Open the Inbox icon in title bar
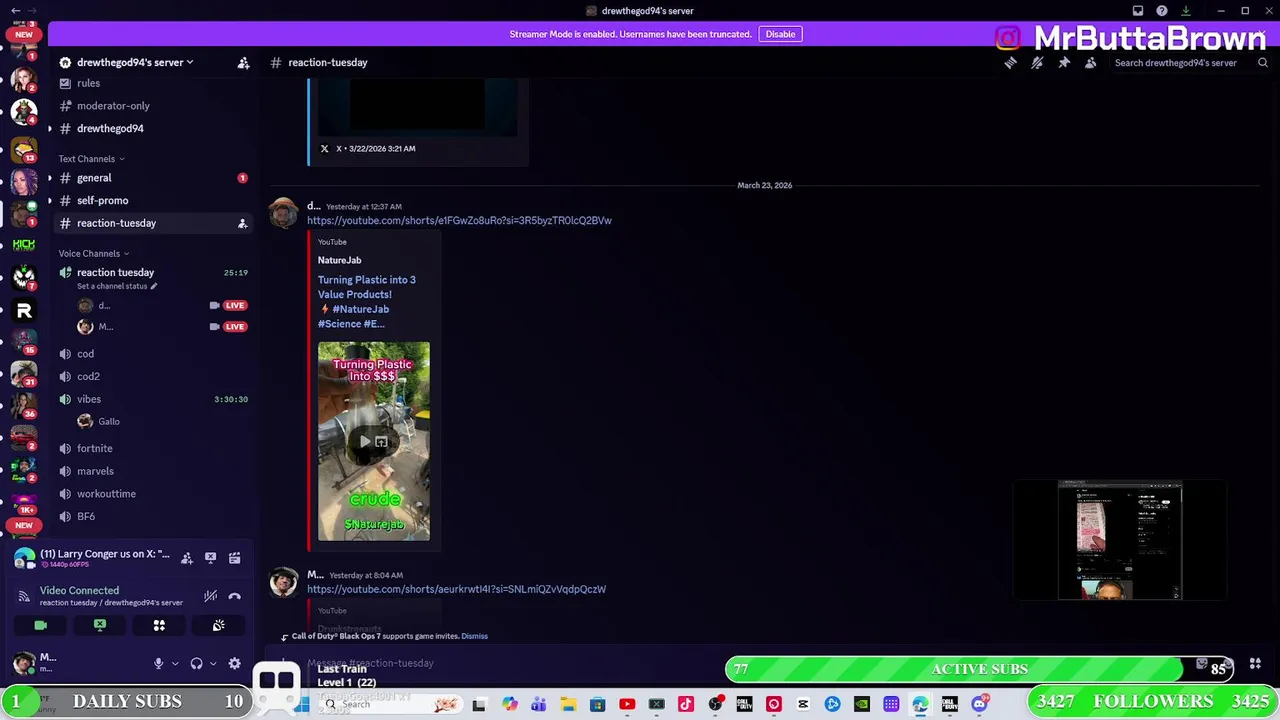The width and height of the screenshot is (1280, 720). point(1138,11)
